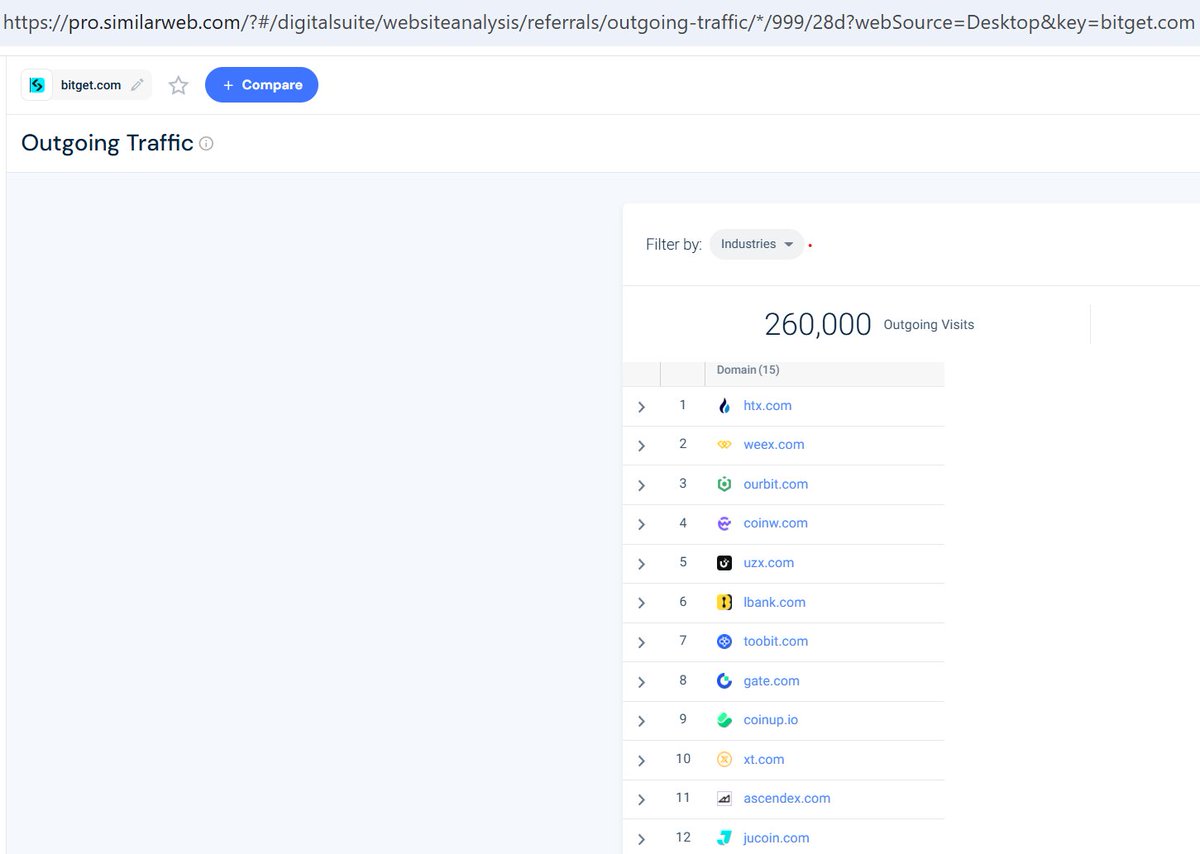Click the Outgoing Traffic page heading

(107, 143)
